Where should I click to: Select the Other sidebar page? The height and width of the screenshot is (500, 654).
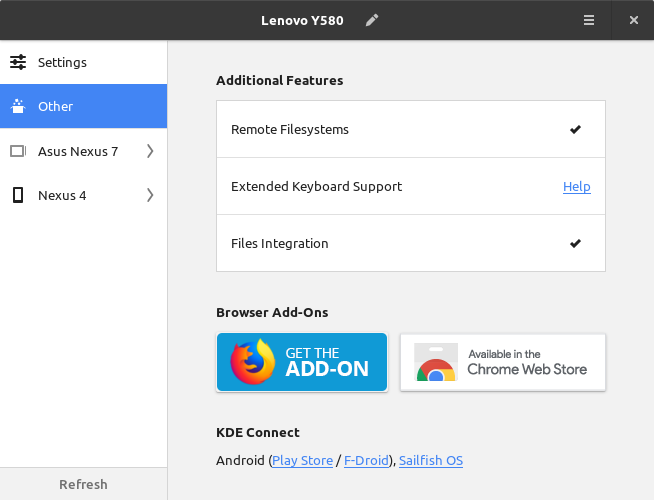click(x=83, y=106)
